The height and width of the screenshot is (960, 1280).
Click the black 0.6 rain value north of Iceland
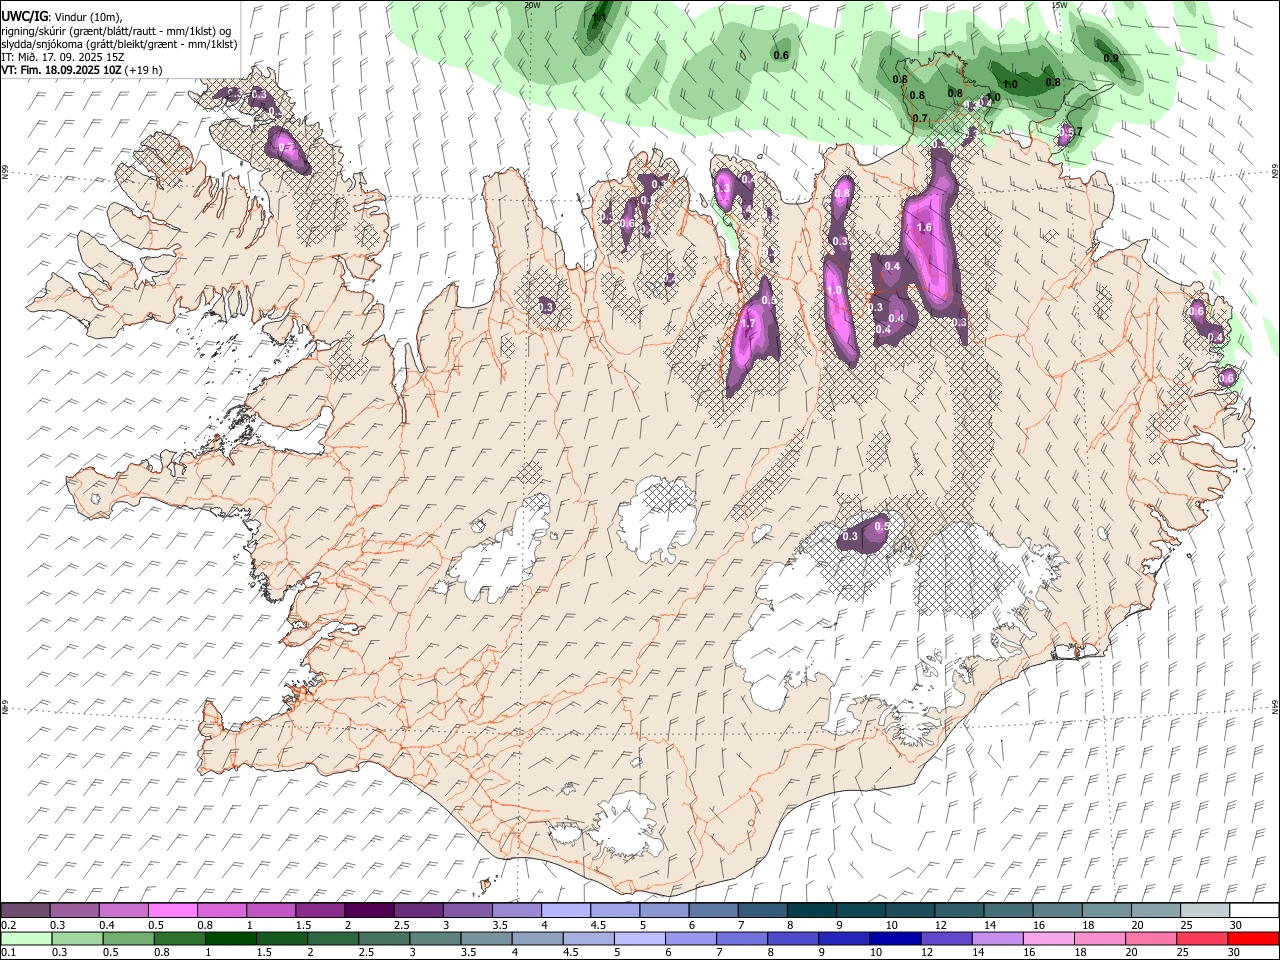coord(781,55)
